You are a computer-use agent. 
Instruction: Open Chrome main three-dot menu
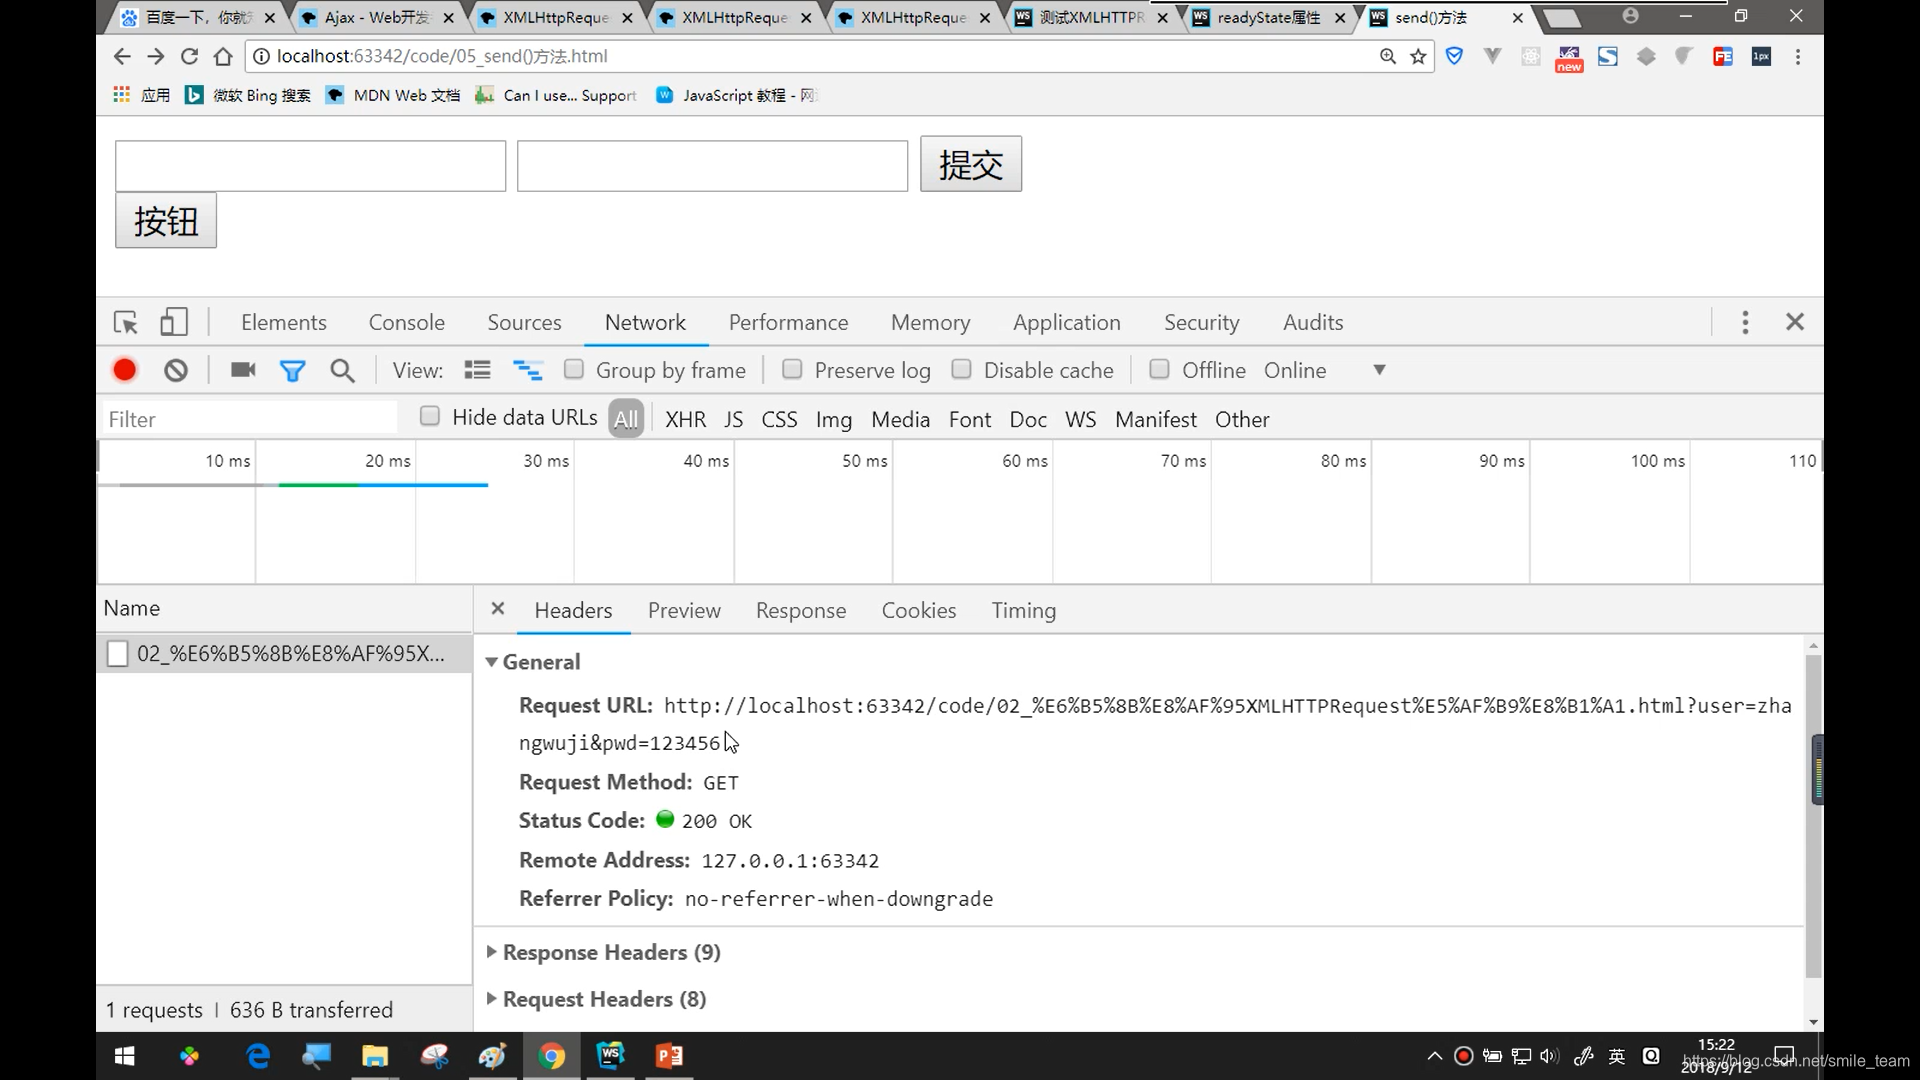1798,57
